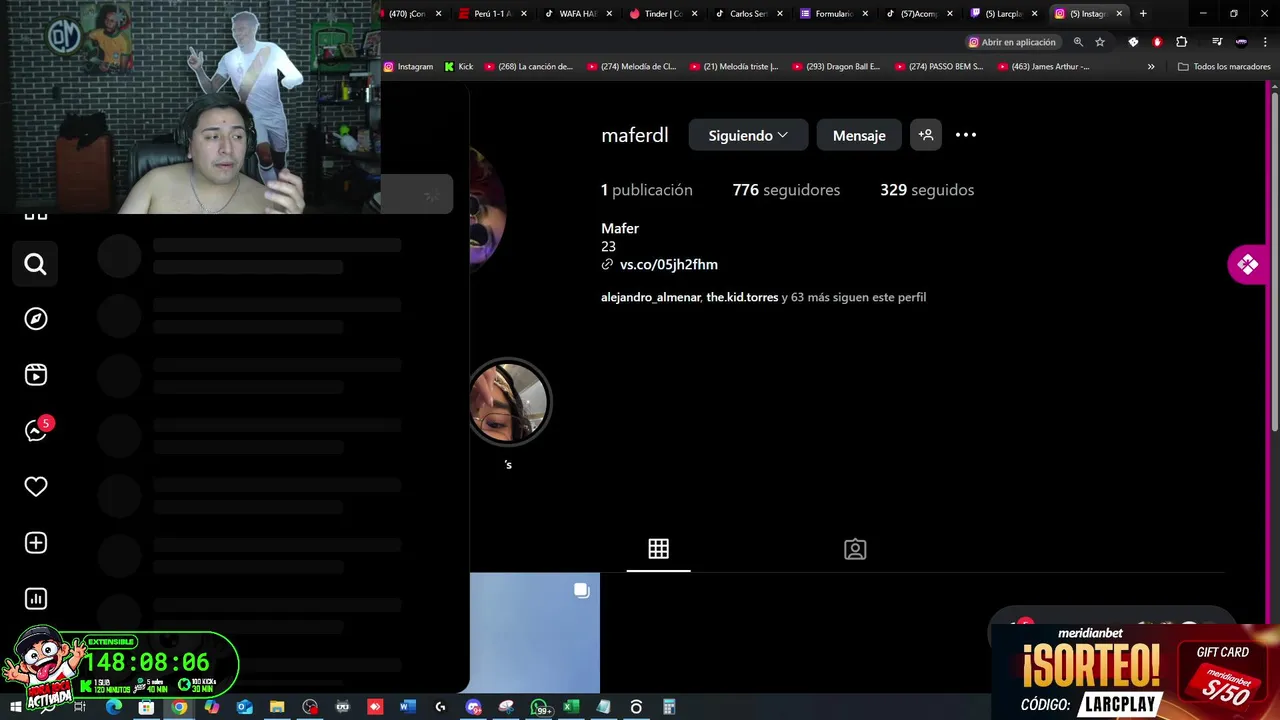Open the story highlight circle
The image size is (1280, 720).
pyautogui.click(x=509, y=402)
